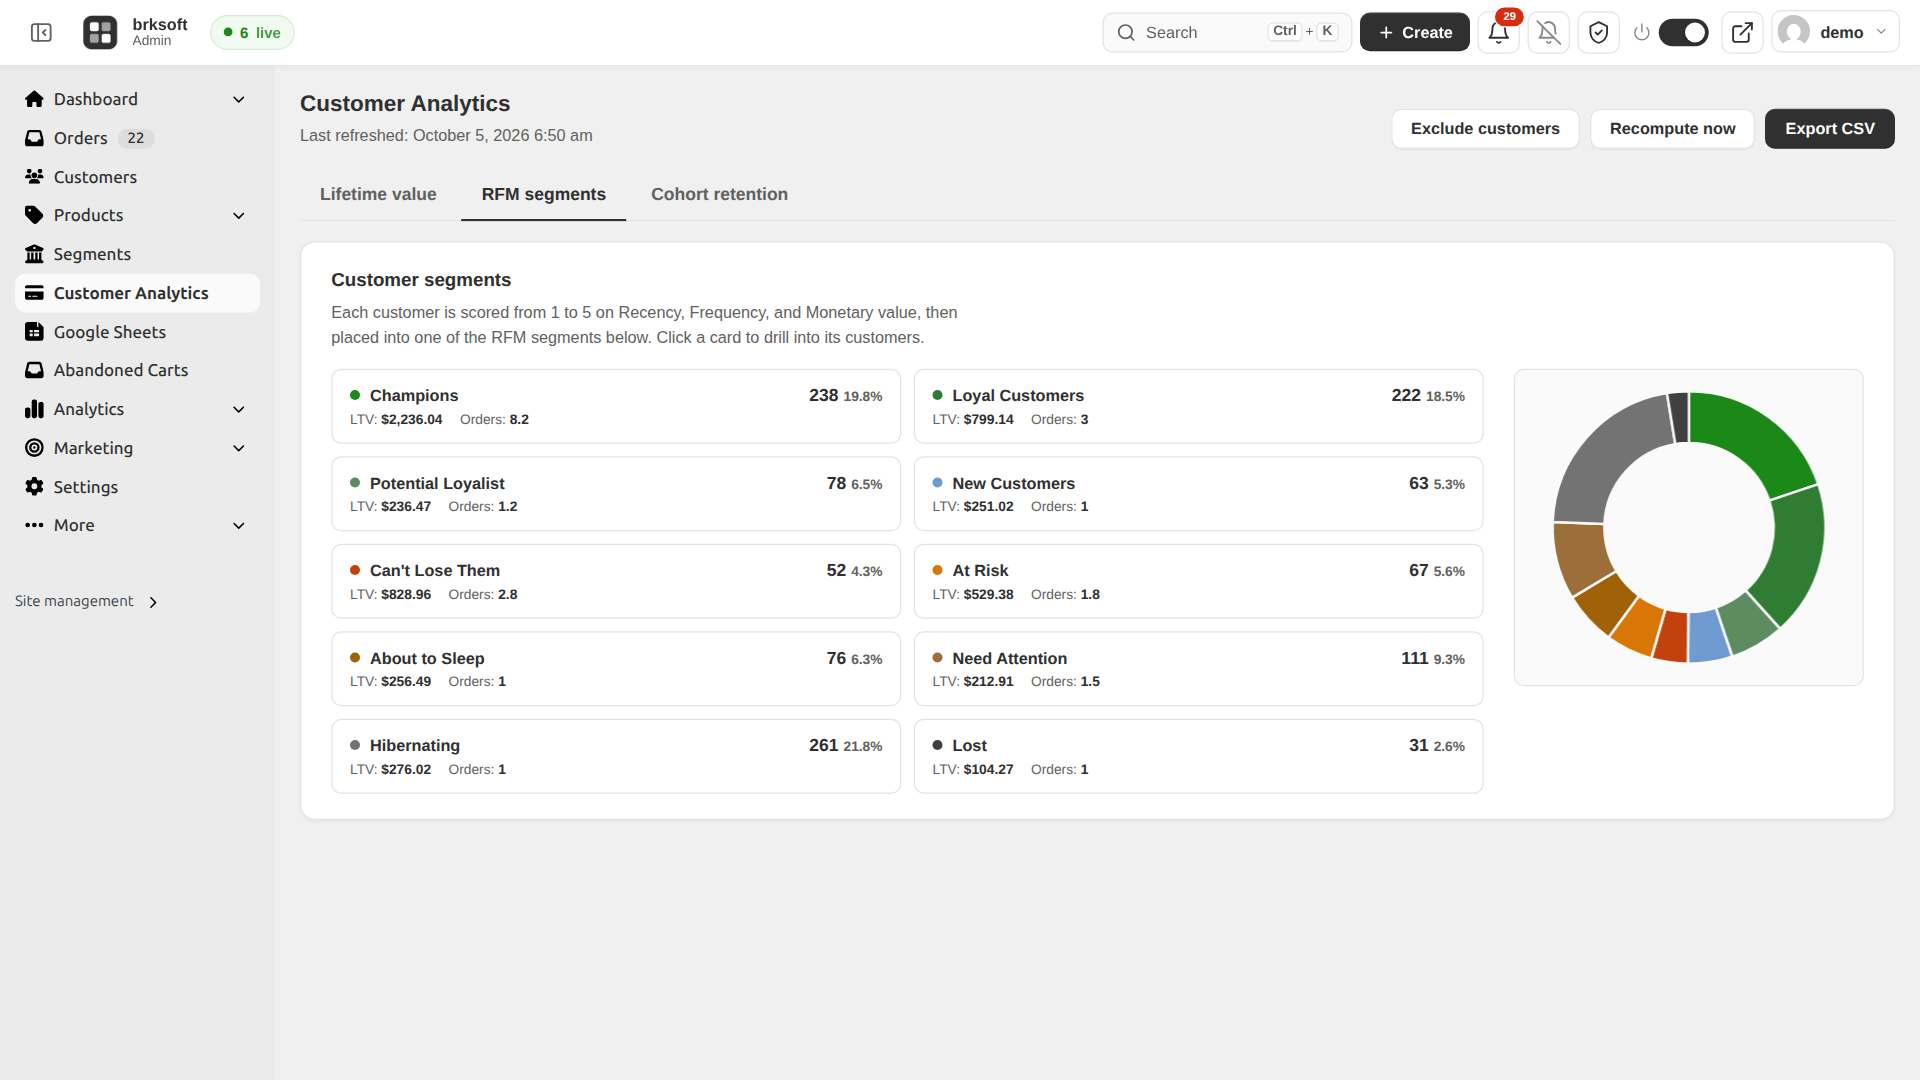The image size is (1920, 1080).
Task: Open the demo user dropdown
Action: 1835,33
